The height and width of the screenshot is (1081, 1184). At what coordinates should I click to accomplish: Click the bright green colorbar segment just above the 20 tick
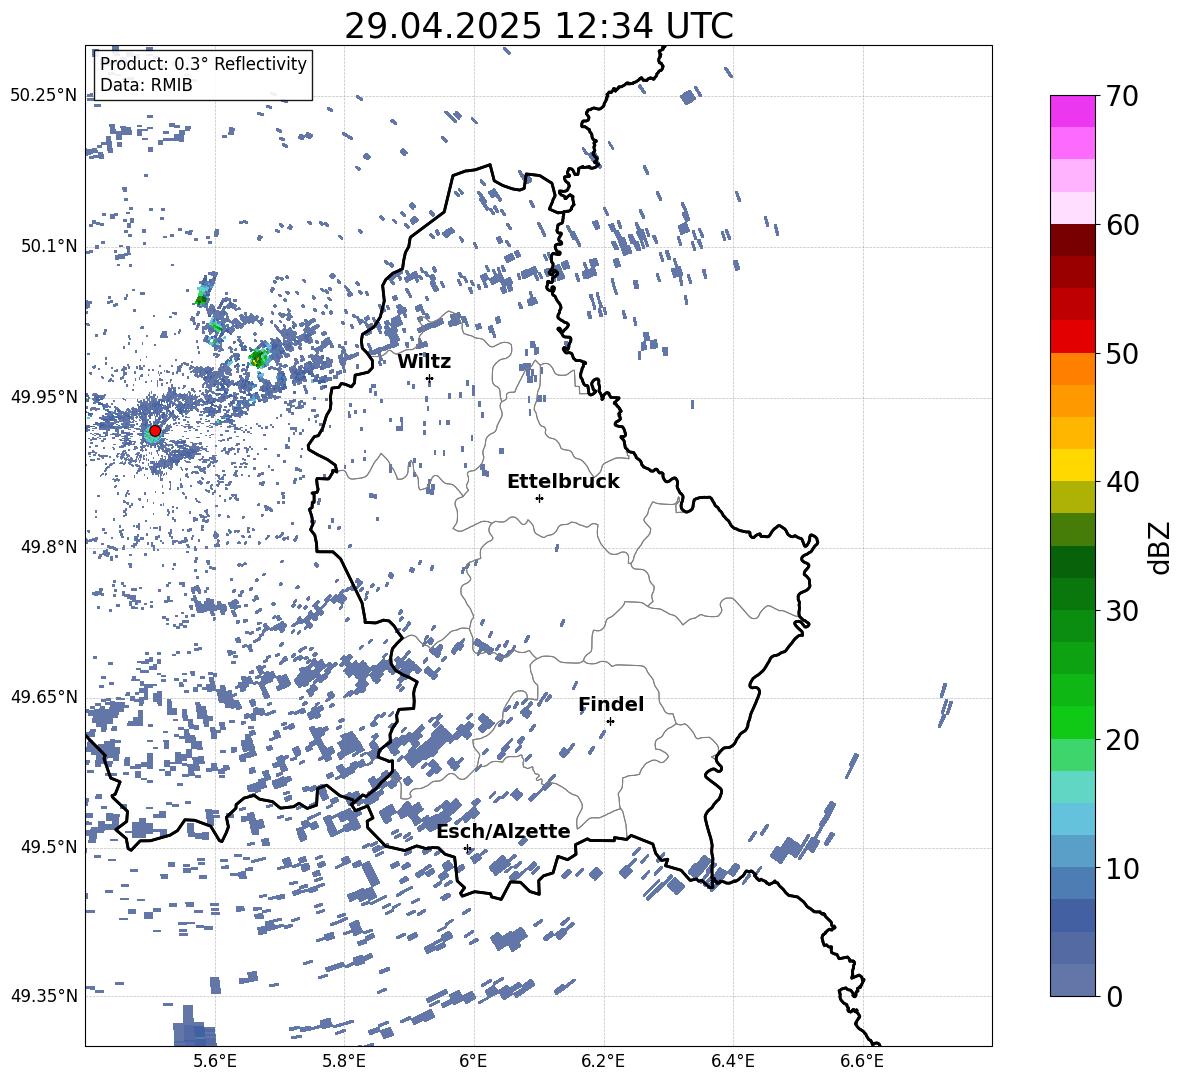tap(1073, 722)
